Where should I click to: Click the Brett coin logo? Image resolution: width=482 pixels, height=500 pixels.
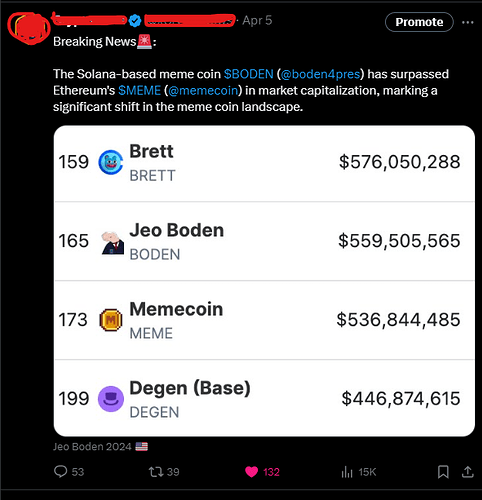click(x=111, y=162)
